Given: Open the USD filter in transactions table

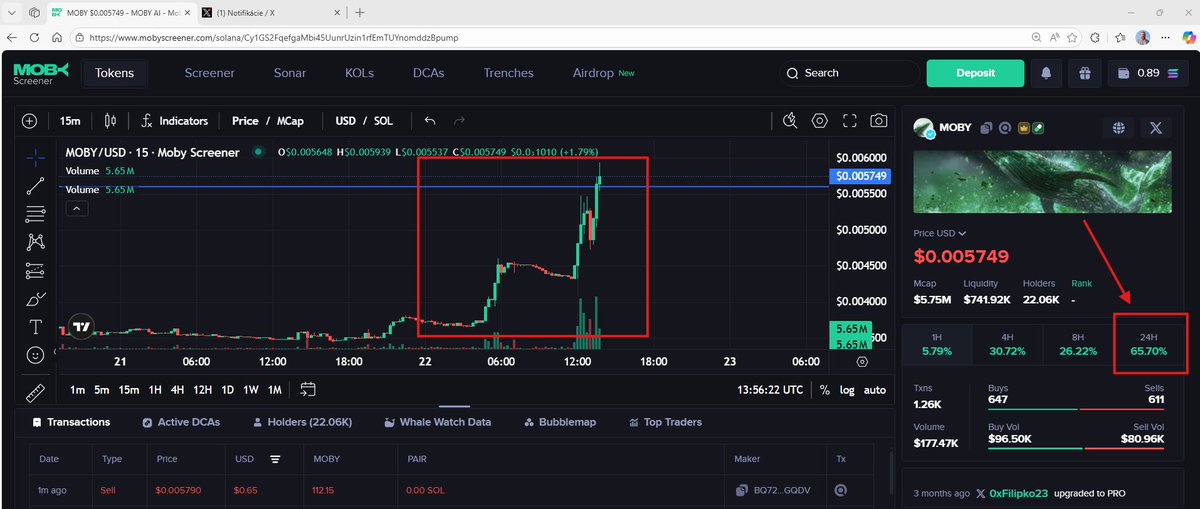Looking at the screenshot, I should click(275, 459).
